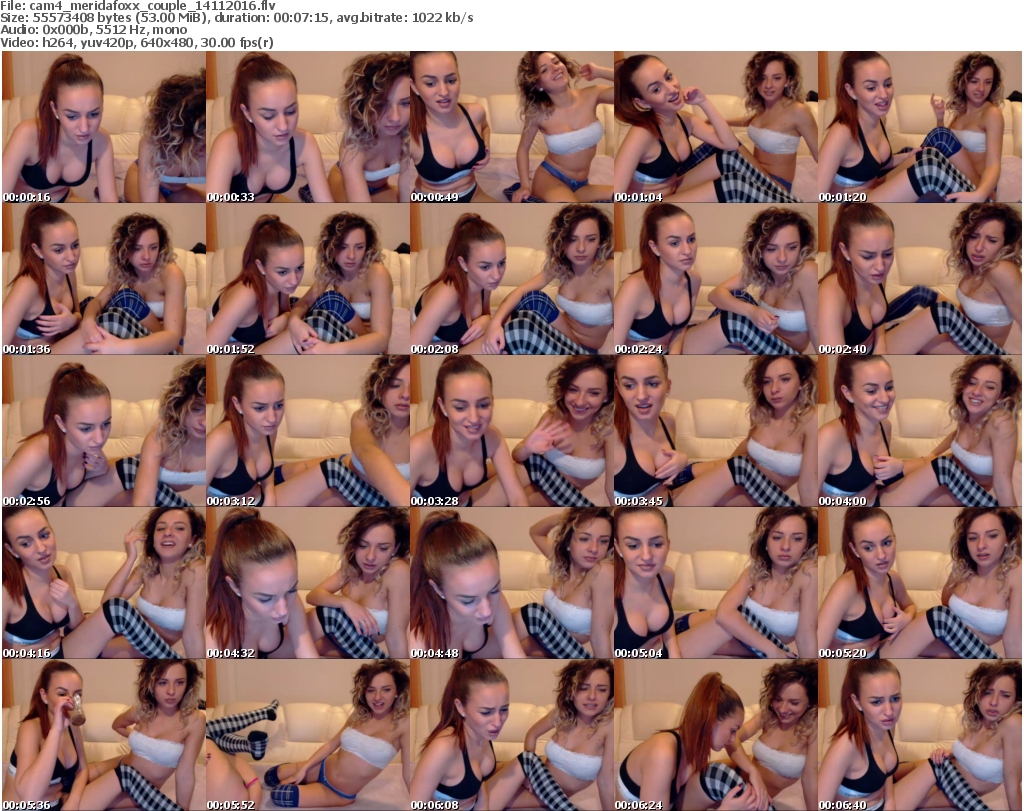1024x811 pixels.
Task: Open the thumbnail marked 00:00:49
Action: tap(511, 128)
